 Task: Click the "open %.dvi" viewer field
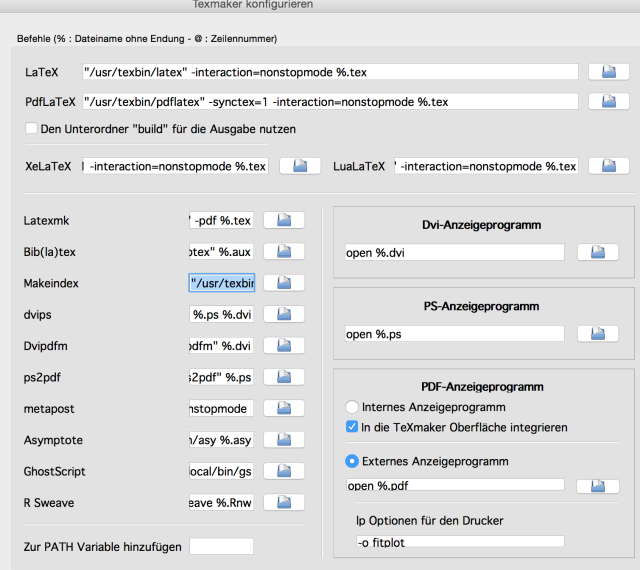455,252
